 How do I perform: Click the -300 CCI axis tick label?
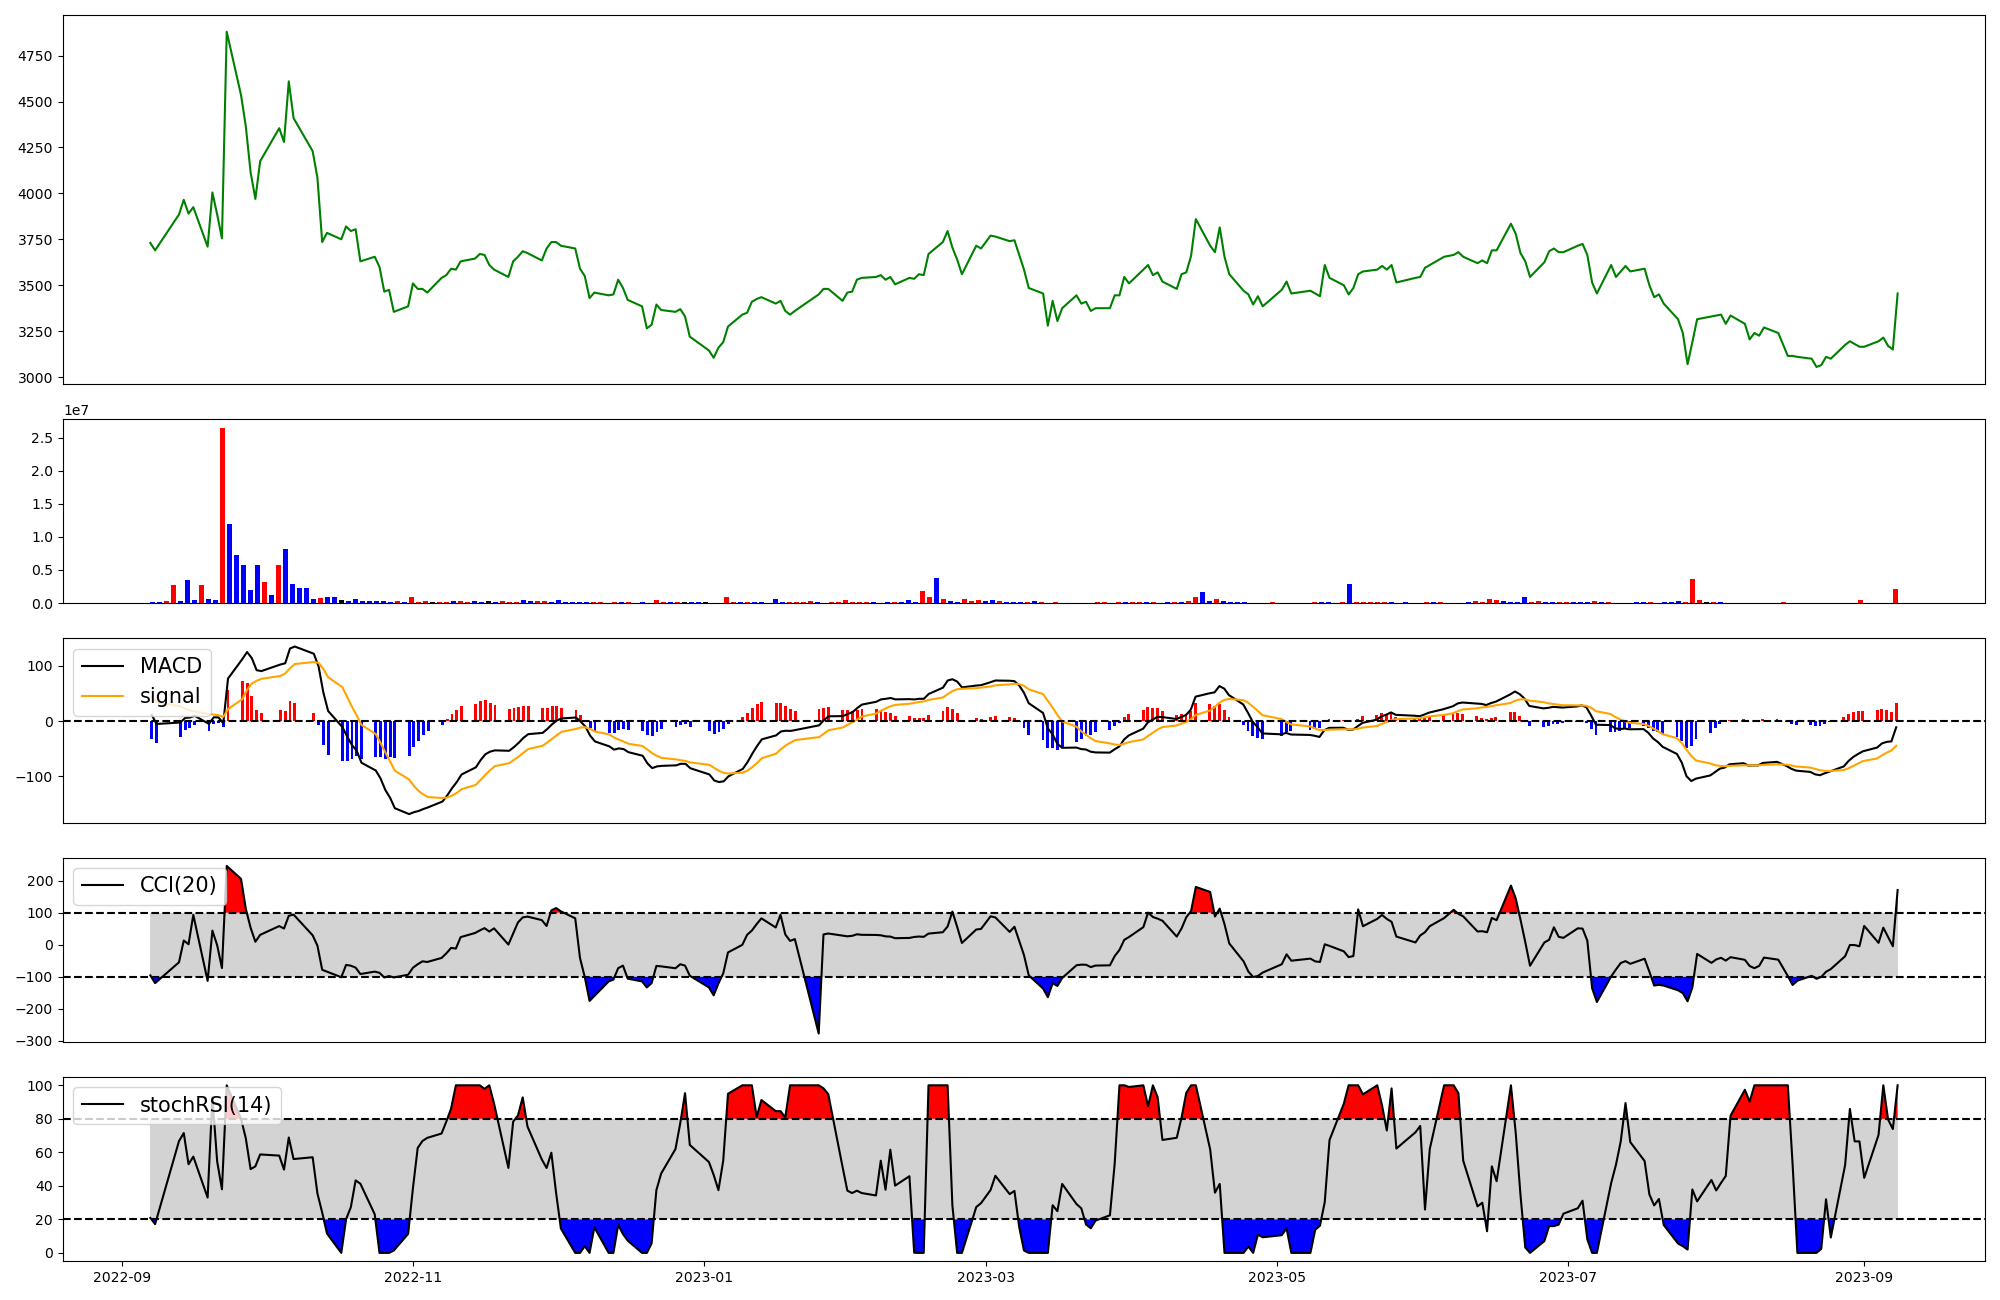pyautogui.click(x=33, y=1041)
